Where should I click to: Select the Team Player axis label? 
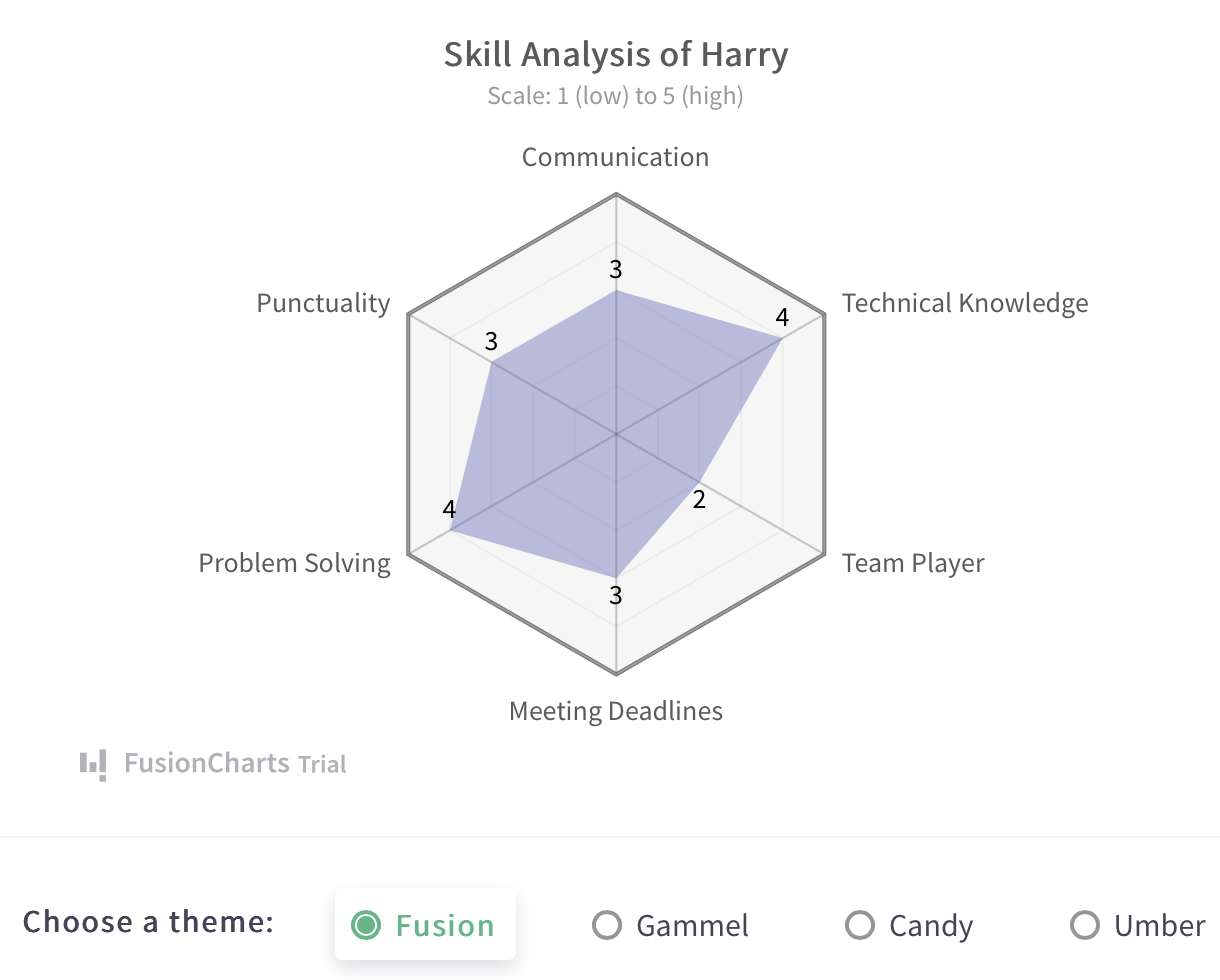tap(913, 563)
